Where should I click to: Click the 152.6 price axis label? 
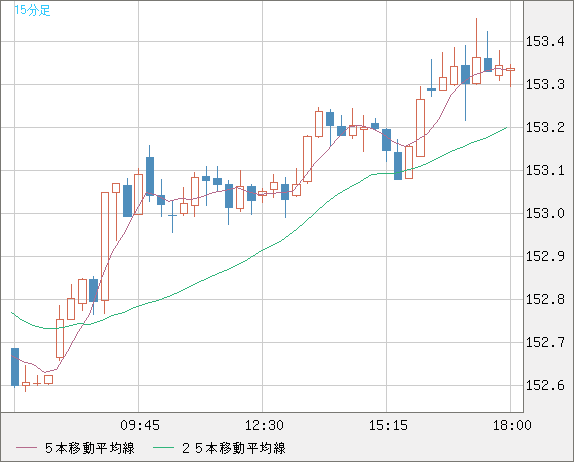click(545, 385)
